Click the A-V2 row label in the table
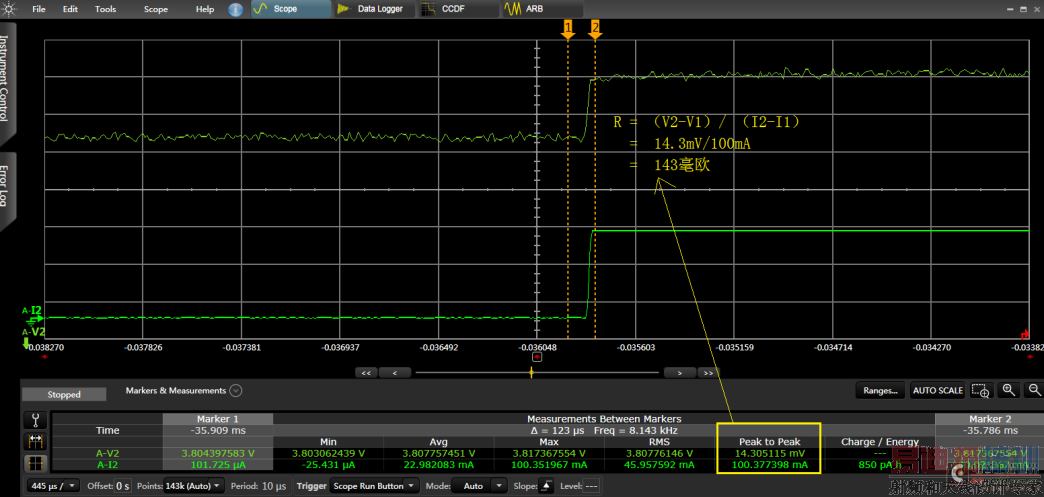 [108, 453]
